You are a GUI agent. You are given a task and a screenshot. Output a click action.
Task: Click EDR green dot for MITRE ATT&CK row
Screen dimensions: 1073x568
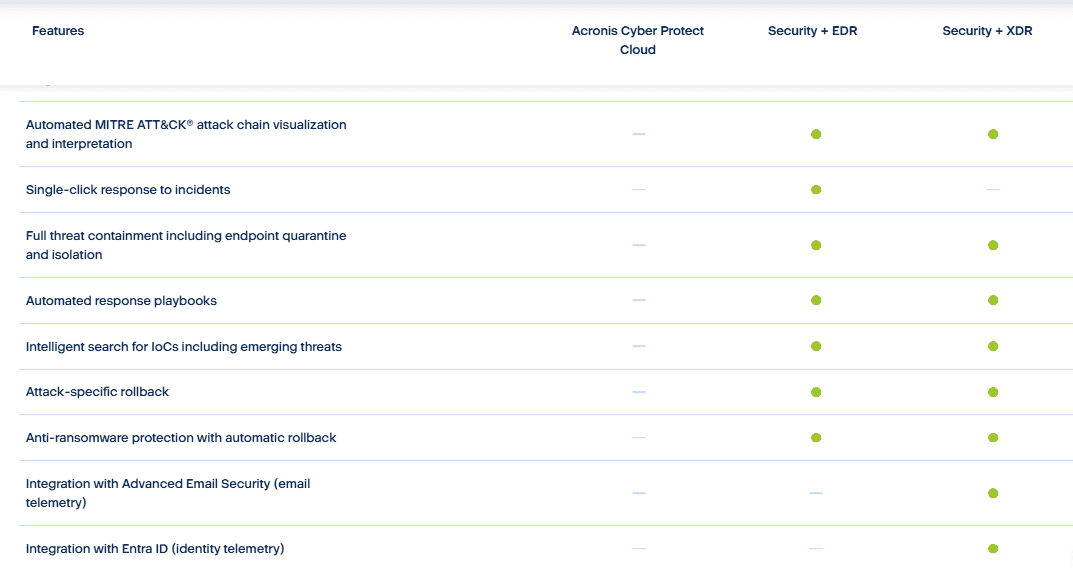(816, 134)
